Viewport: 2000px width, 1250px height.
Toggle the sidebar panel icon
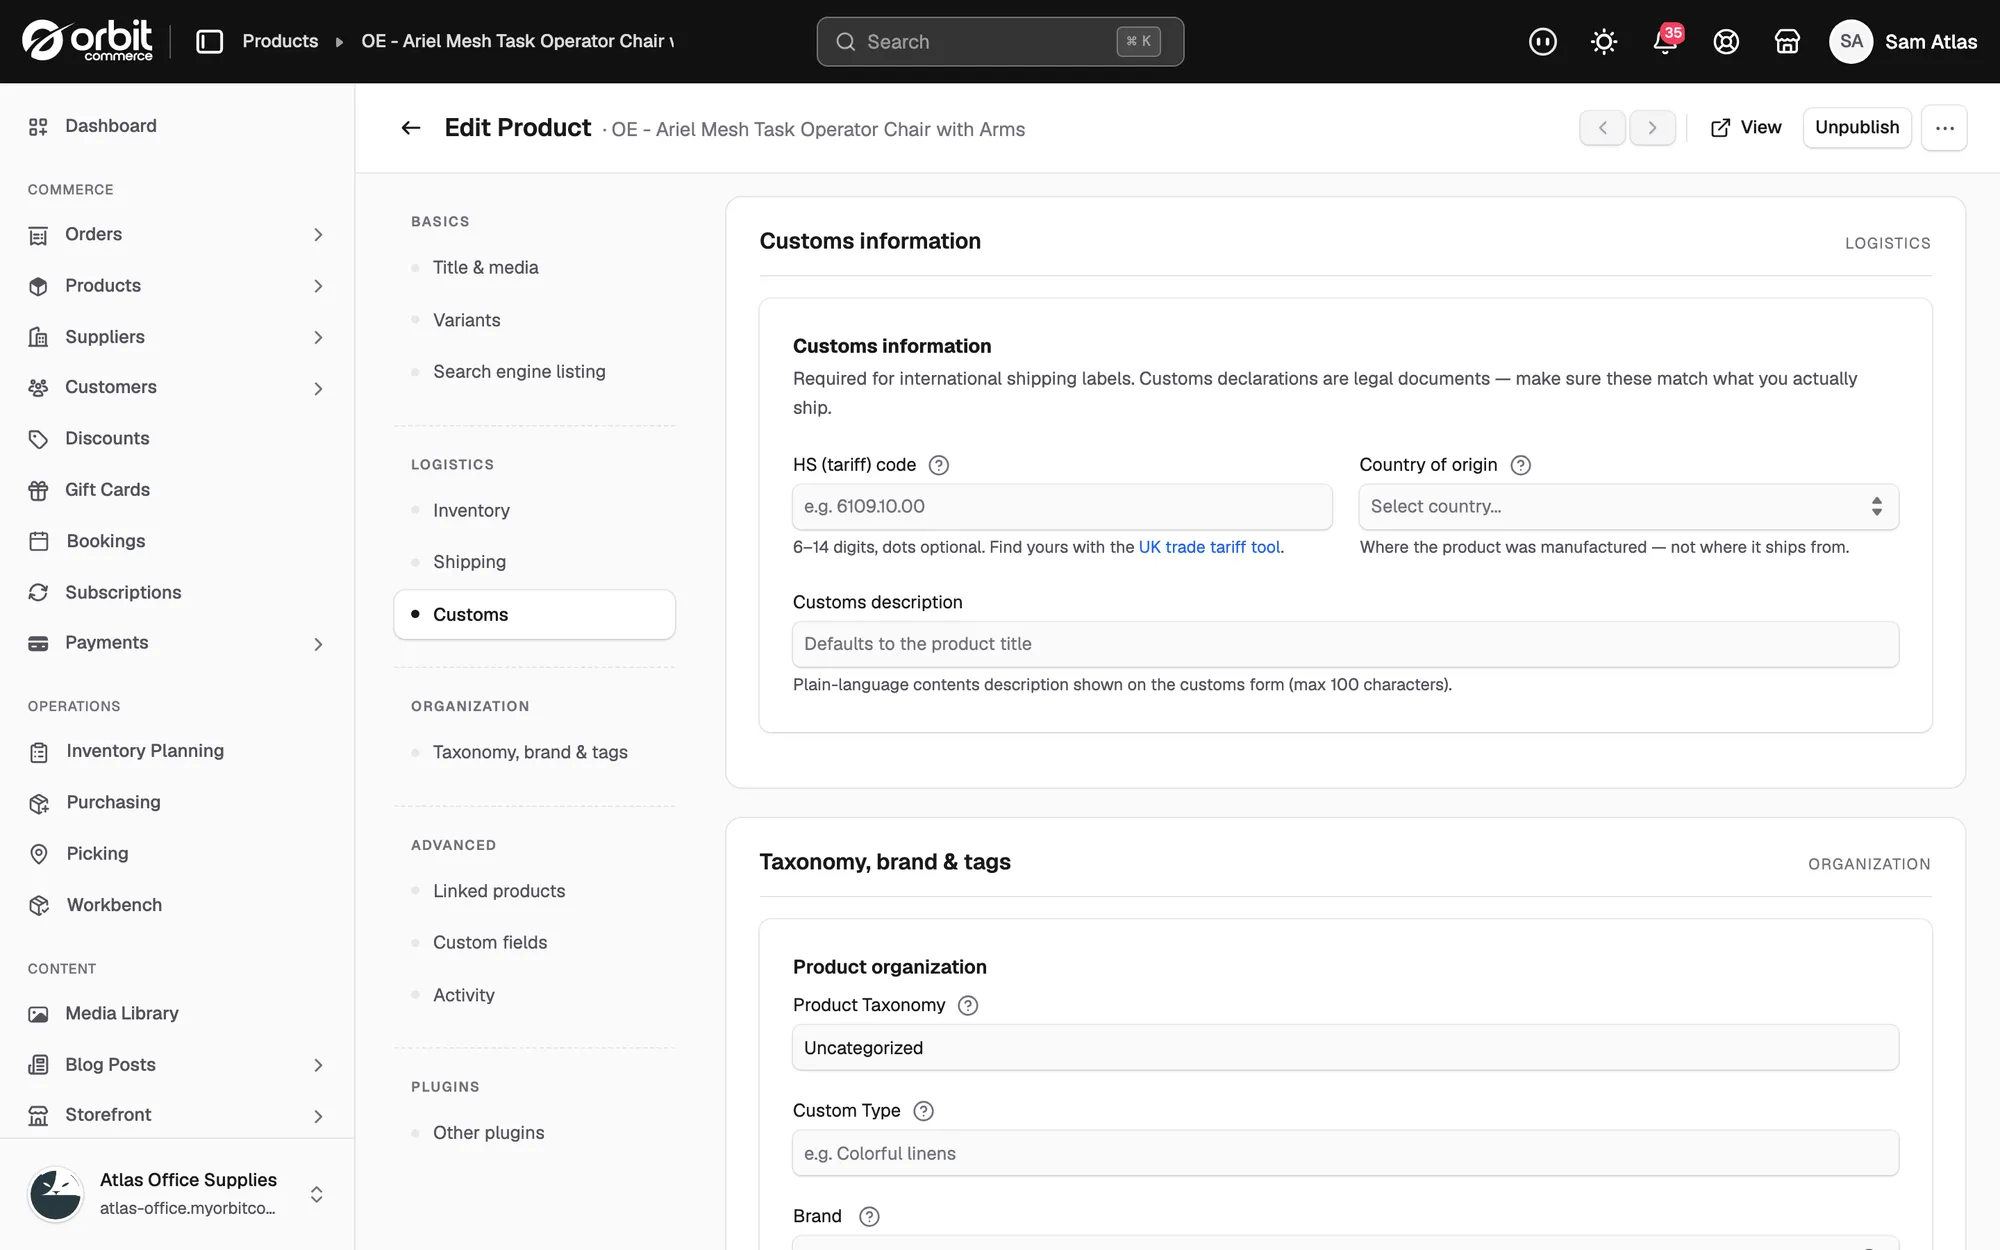(209, 41)
